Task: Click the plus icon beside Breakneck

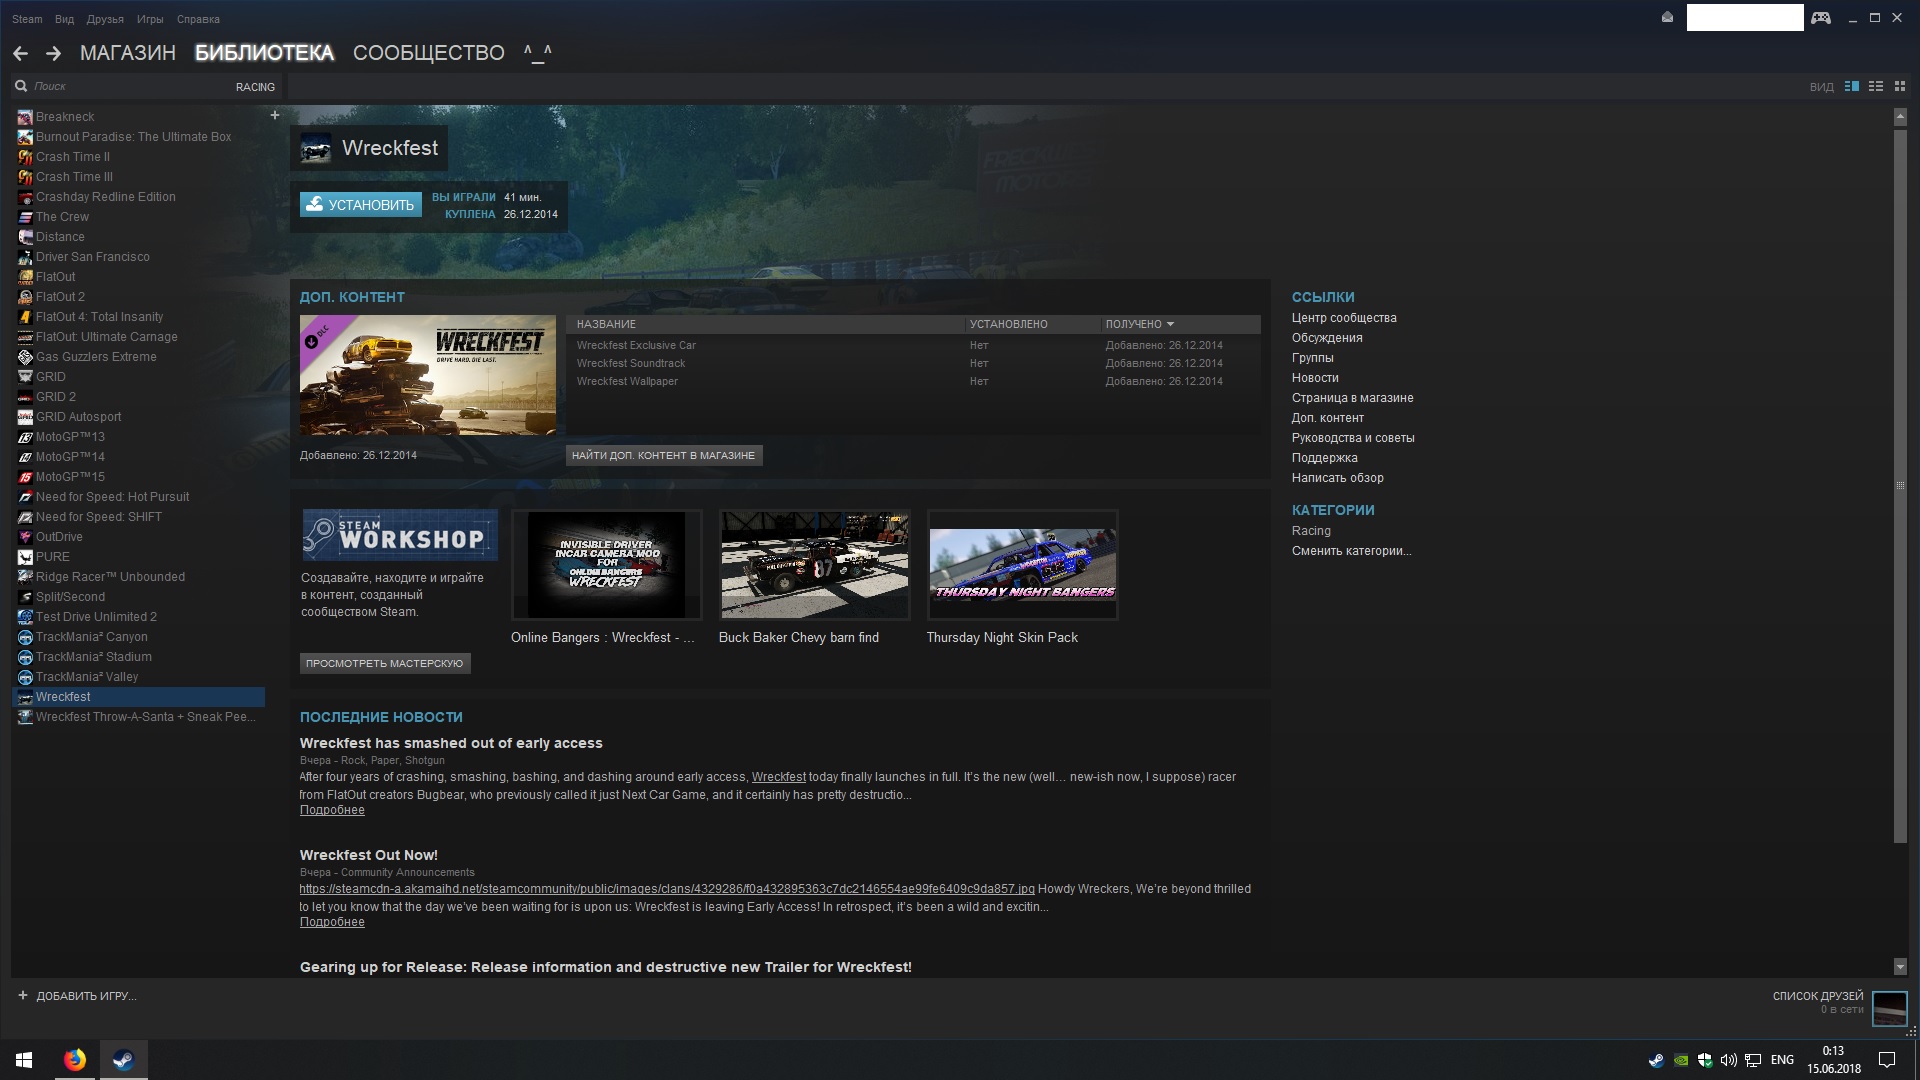Action: pyautogui.click(x=275, y=115)
